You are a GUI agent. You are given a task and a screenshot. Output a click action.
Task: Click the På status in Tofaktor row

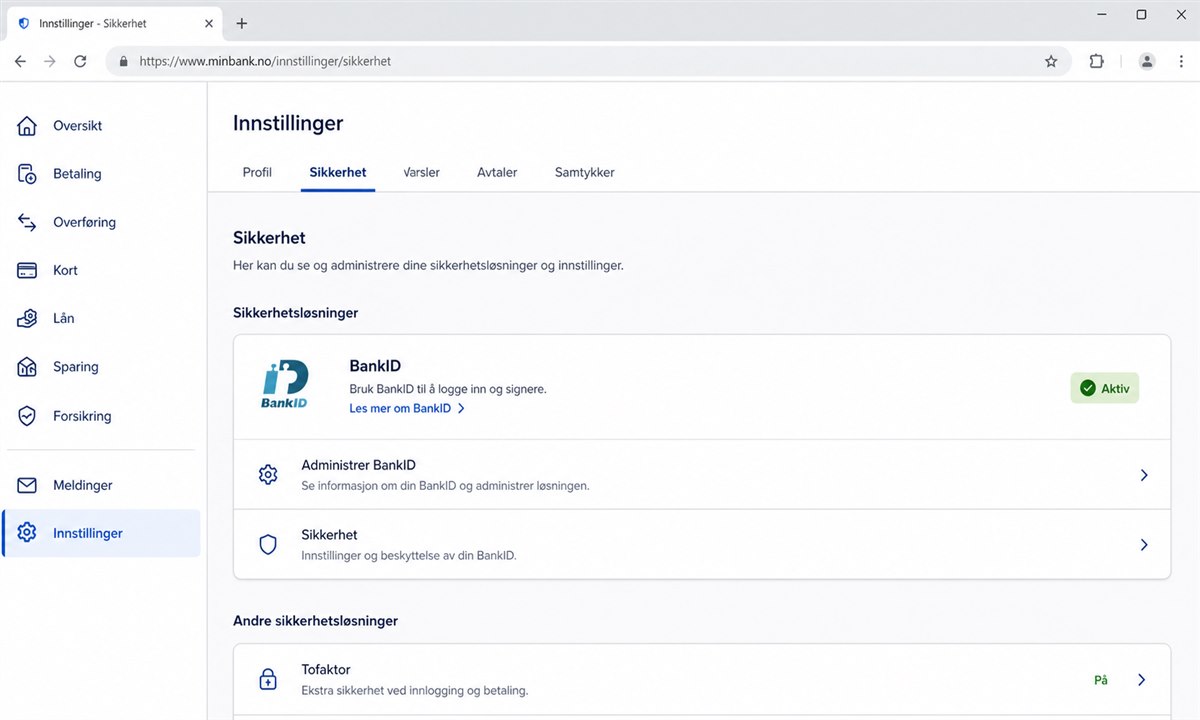click(1101, 680)
